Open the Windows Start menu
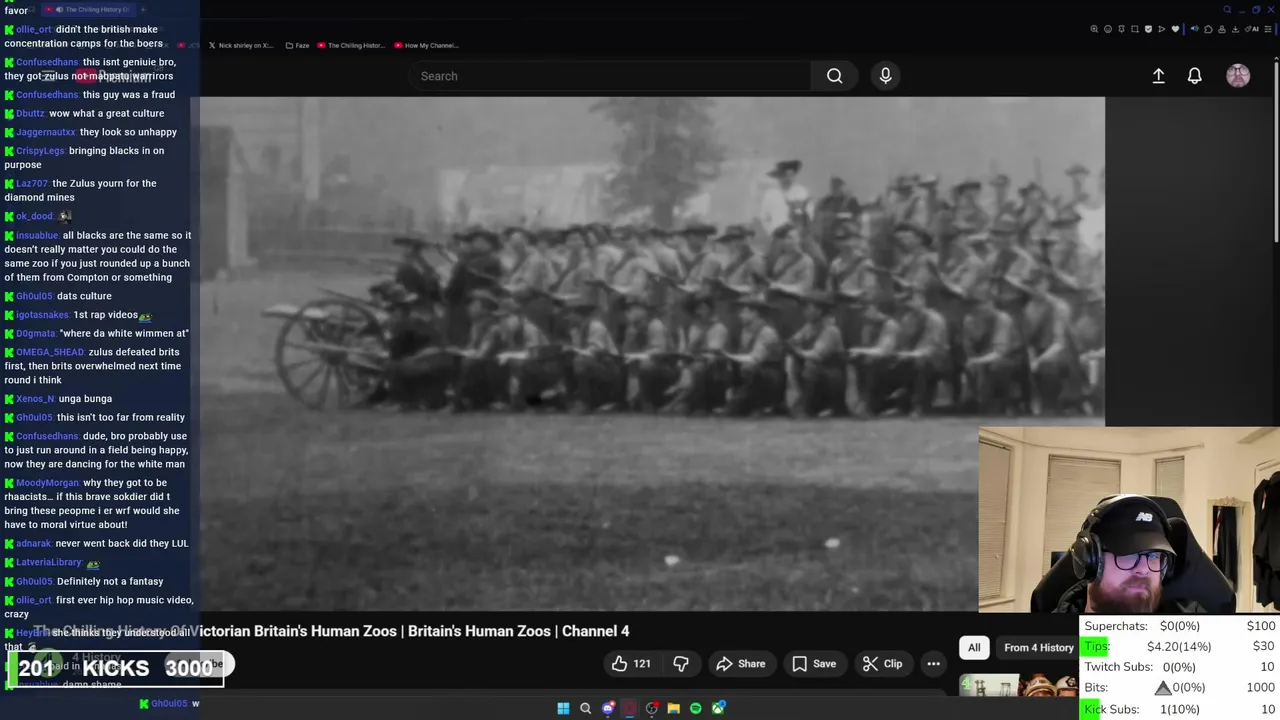Image resolution: width=1280 pixels, height=720 pixels. (563, 709)
